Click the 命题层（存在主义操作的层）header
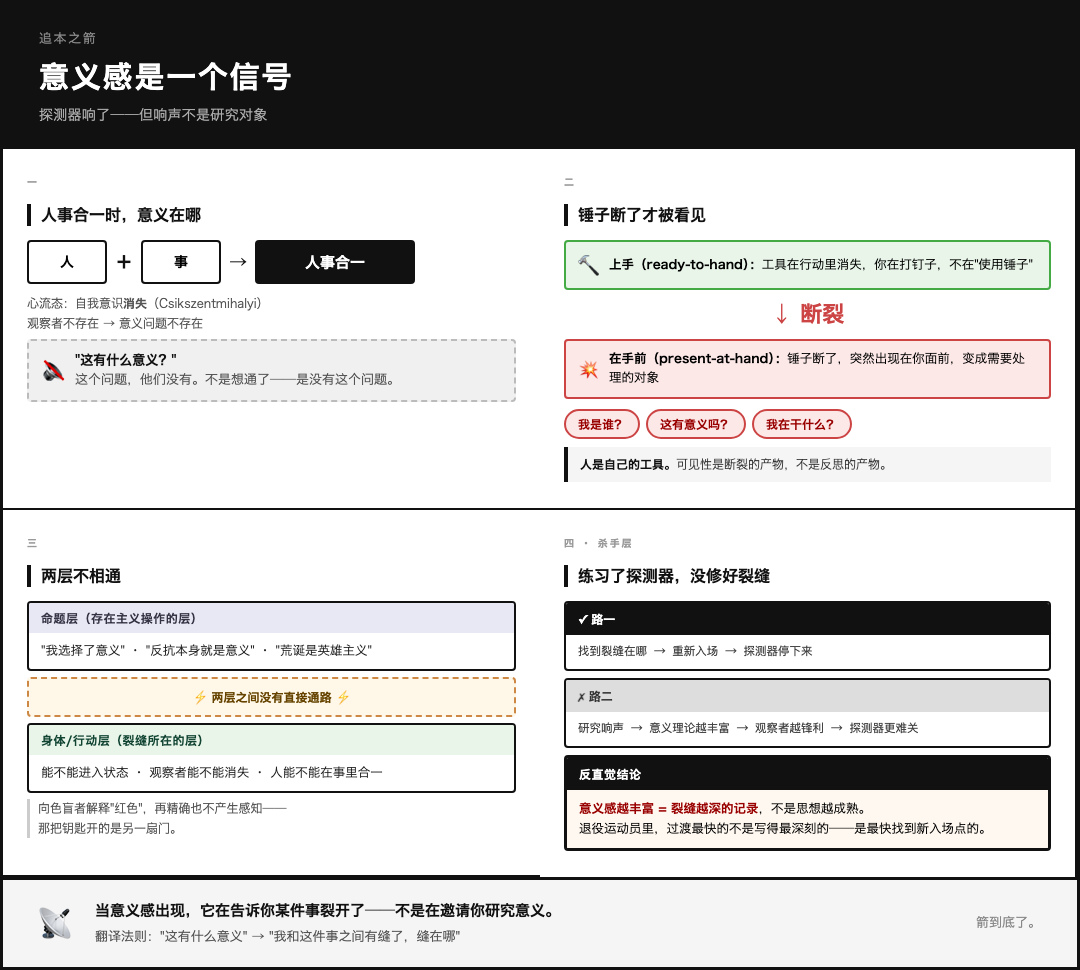The image size is (1080, 970). (271, 618)
